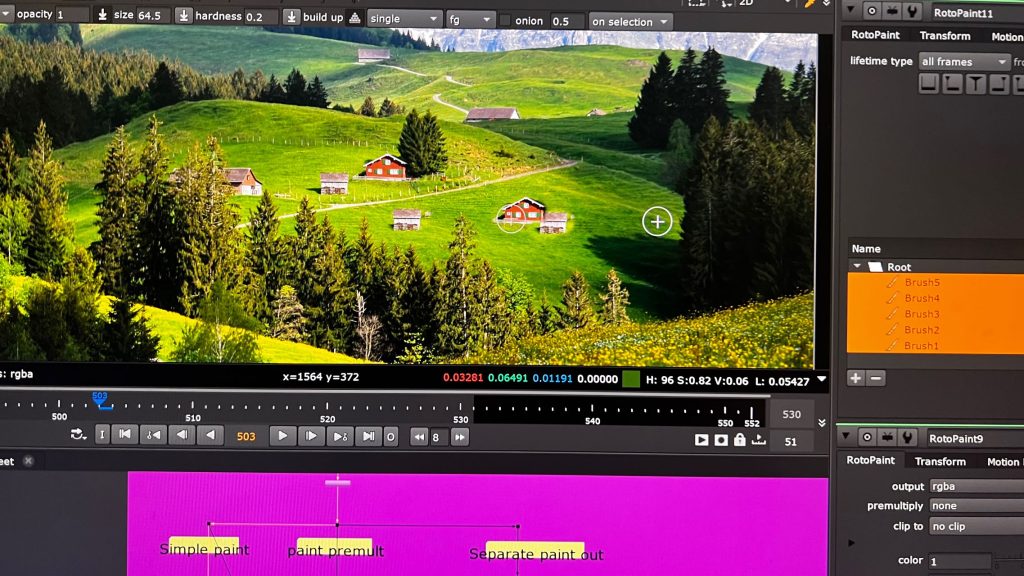Viewport: 1024px width, 576px height.
Task: Click the frame 503 playhead marker
Action: pyautogui.click(x=100, y=400)
